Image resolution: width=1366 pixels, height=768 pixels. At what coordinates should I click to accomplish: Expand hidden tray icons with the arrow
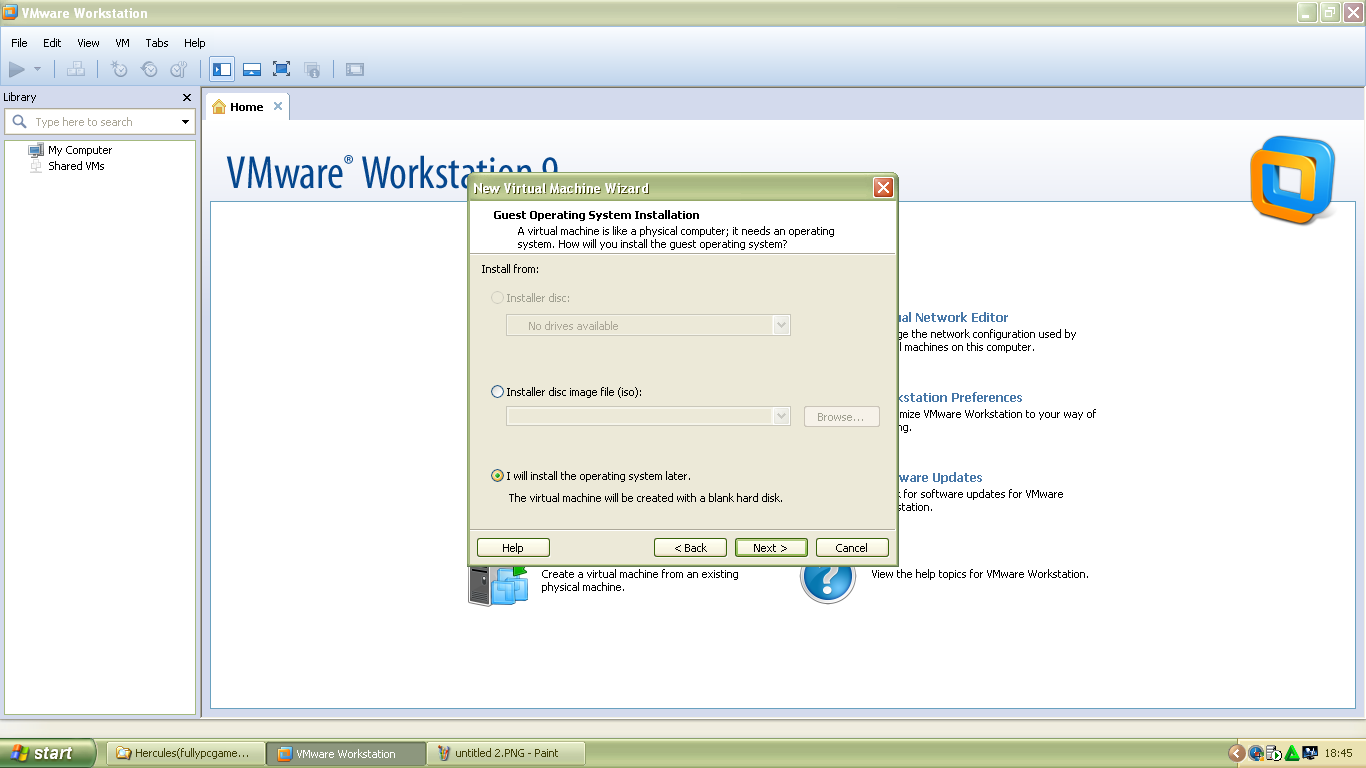pyautogui.click(x=1237, y=754)
